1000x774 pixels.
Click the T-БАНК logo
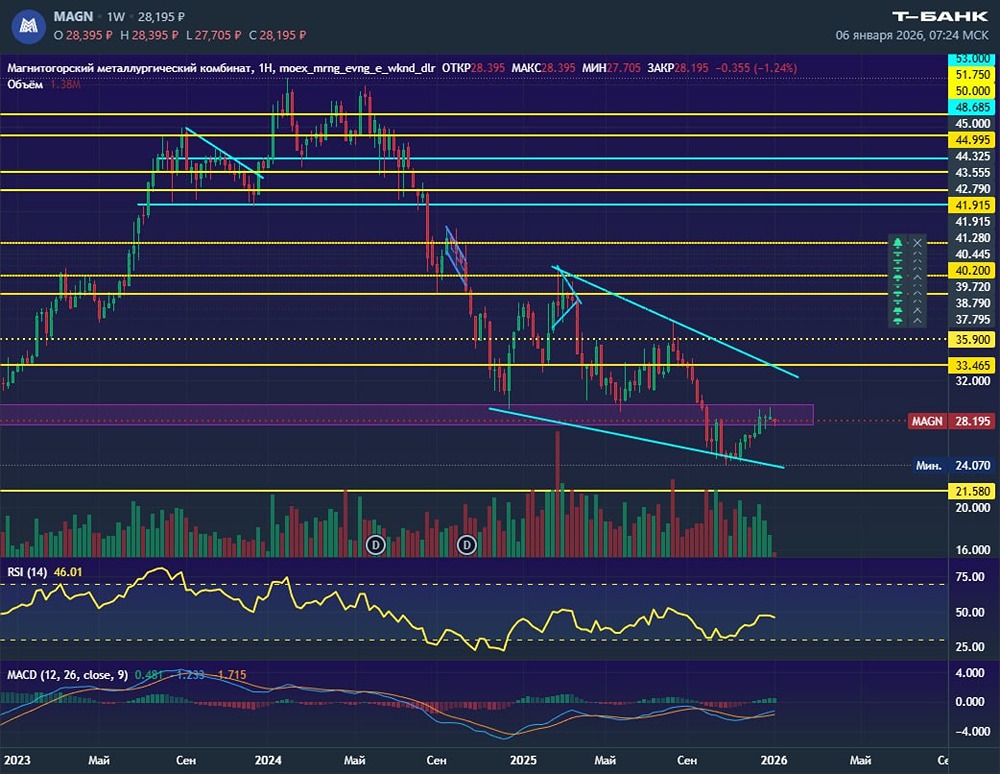(939, 17)
